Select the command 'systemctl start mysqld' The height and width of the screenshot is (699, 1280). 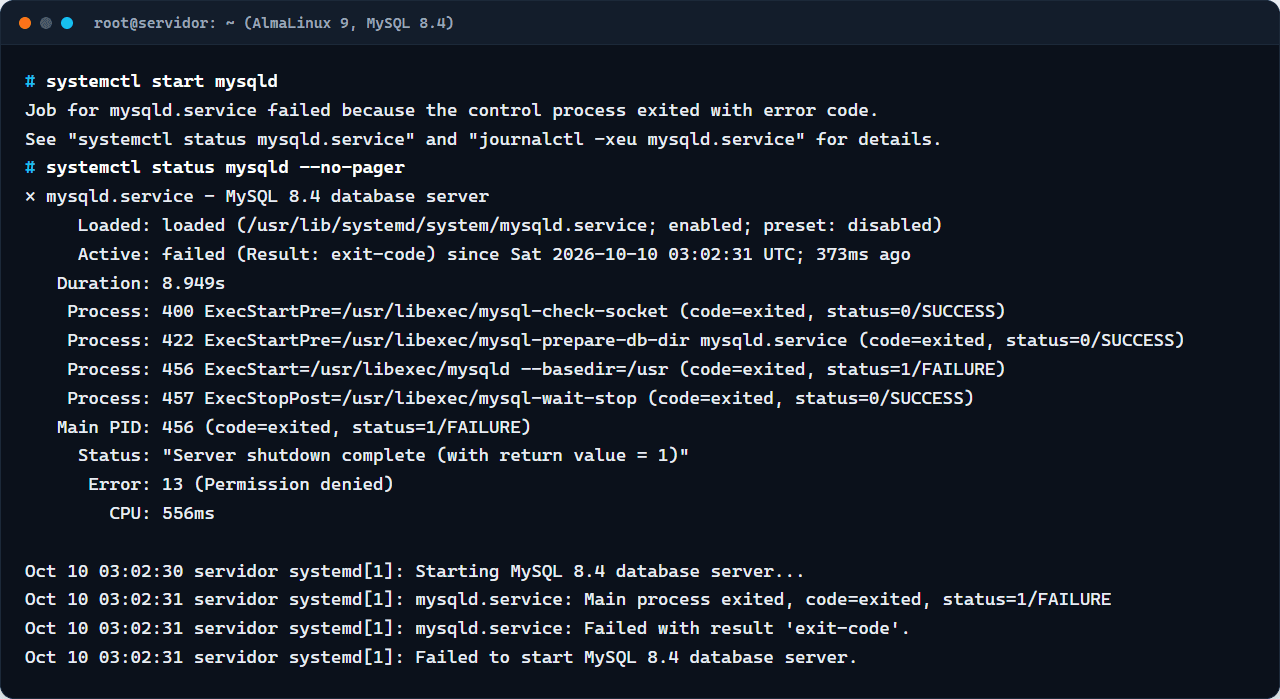tap(162, 82)
